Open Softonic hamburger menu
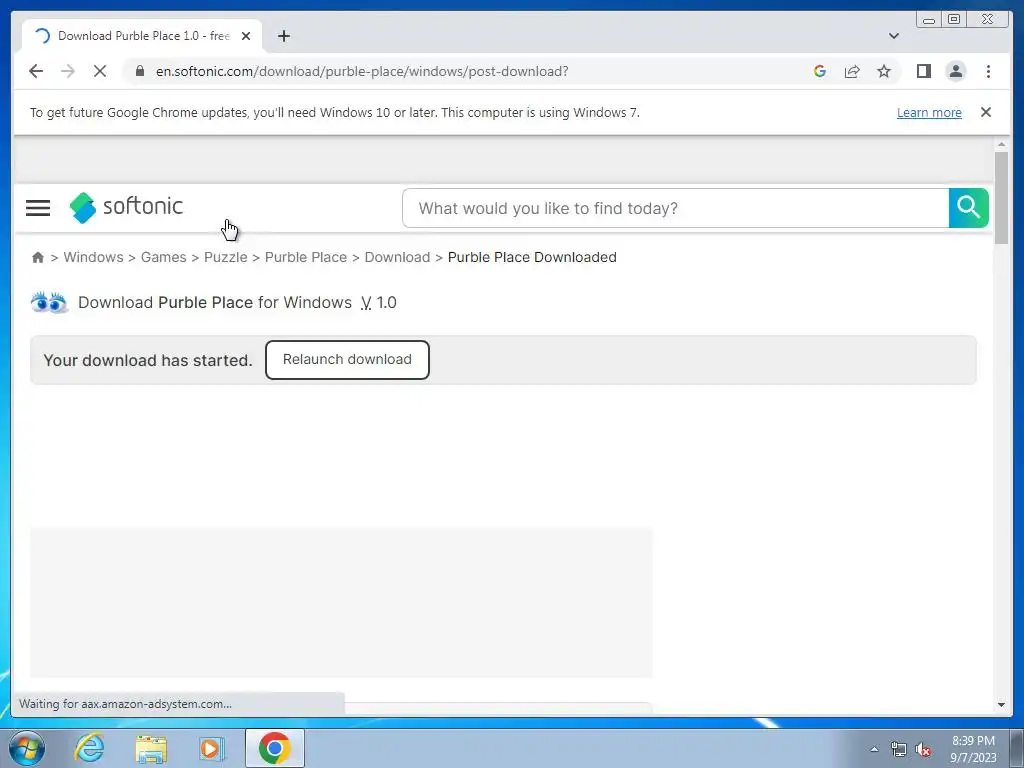The width and height of the screenshot is (1024, 768). coord(38,208)
